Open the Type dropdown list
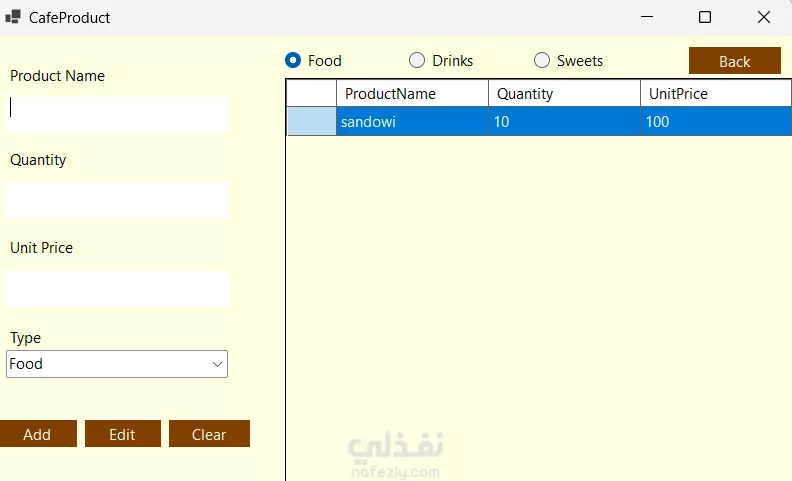 pos(217,364)
